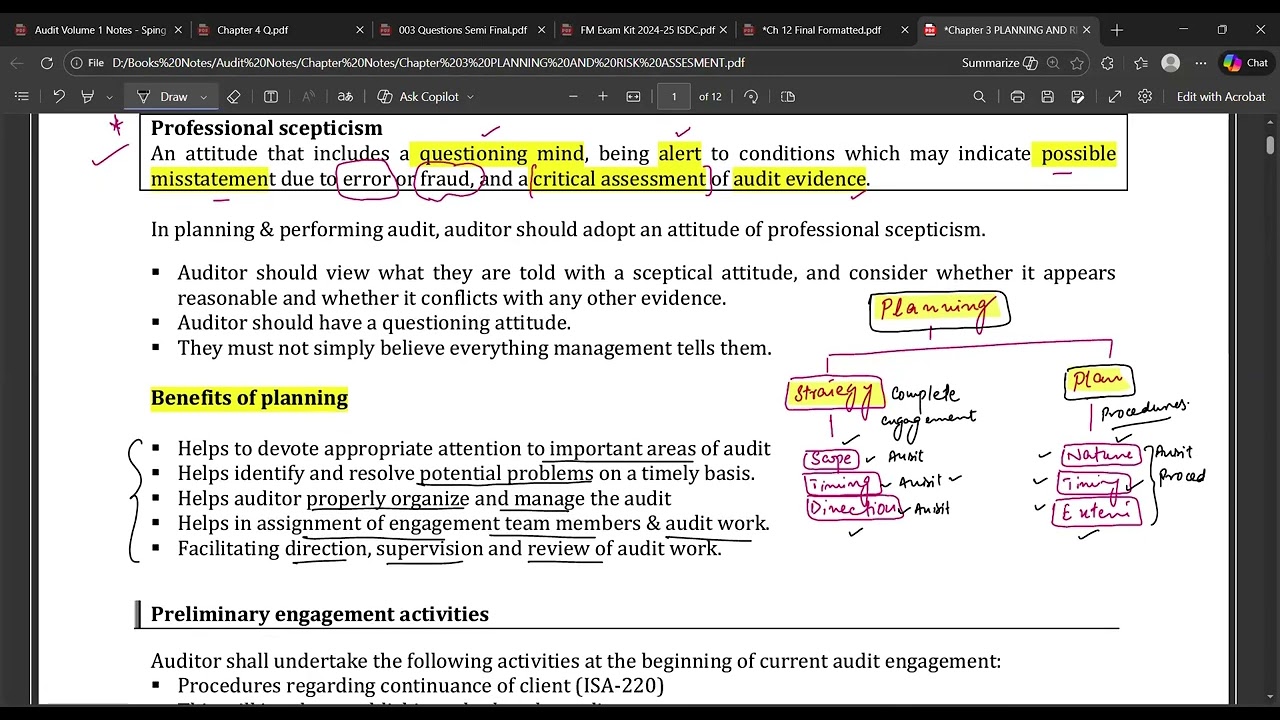
Task: Click the Undo icon in PDF toolbar
Action: 59,96
